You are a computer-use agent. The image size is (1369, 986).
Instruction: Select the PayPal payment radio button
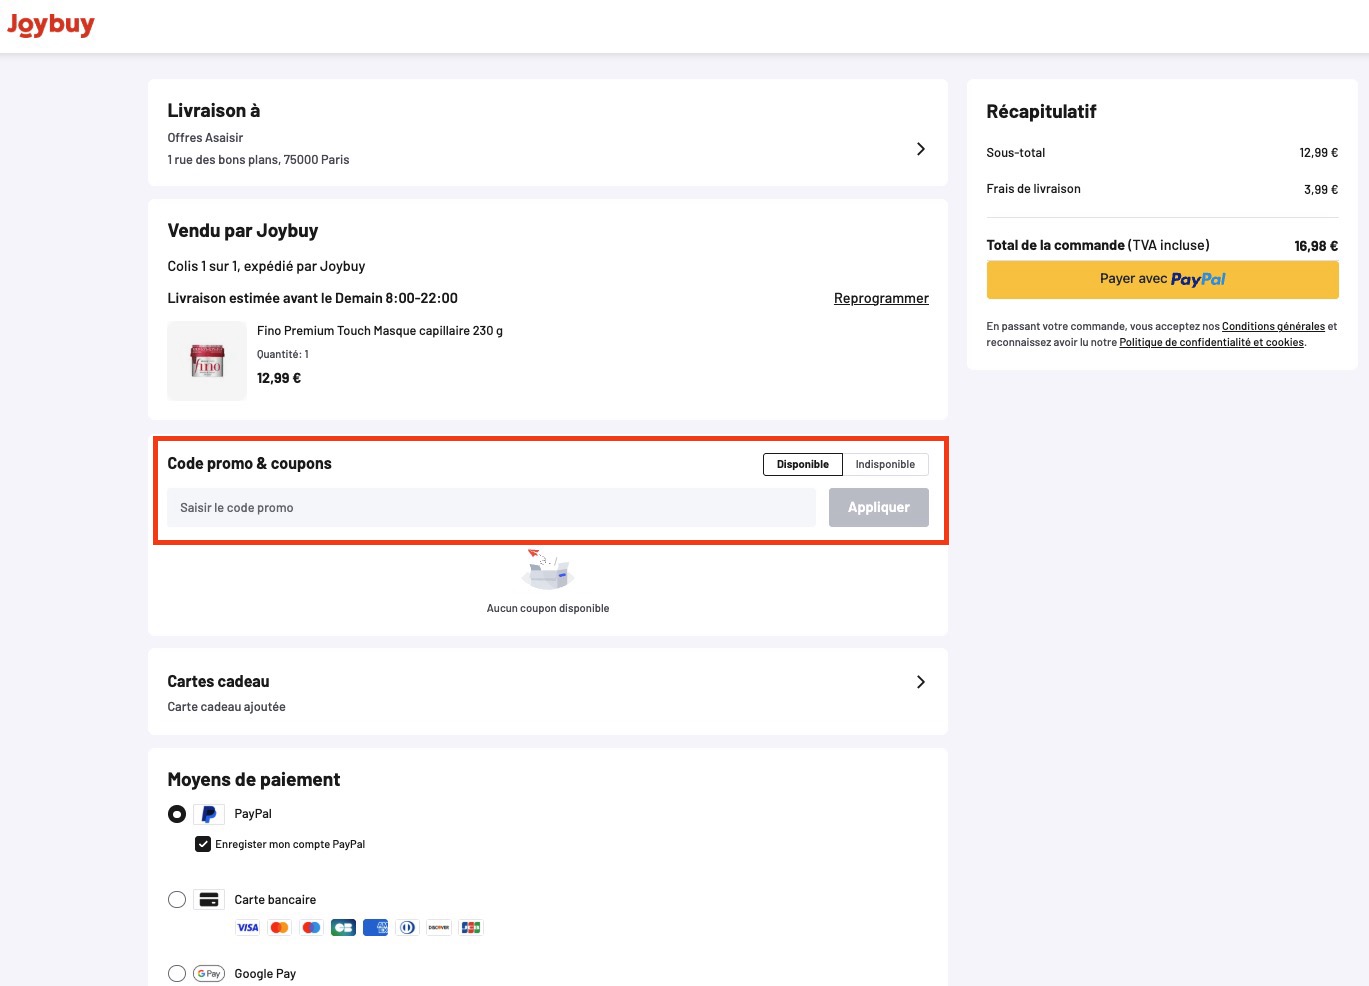click(177, 814)
